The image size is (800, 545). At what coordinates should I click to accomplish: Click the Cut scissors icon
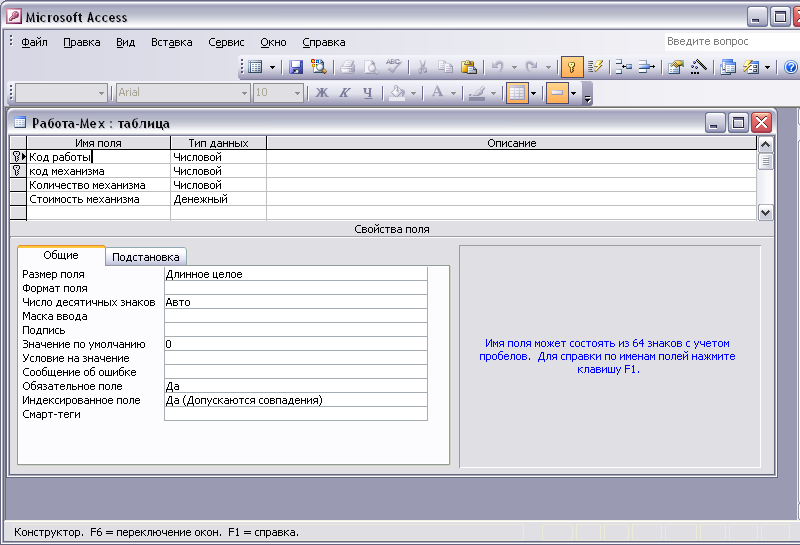point(422,67)
